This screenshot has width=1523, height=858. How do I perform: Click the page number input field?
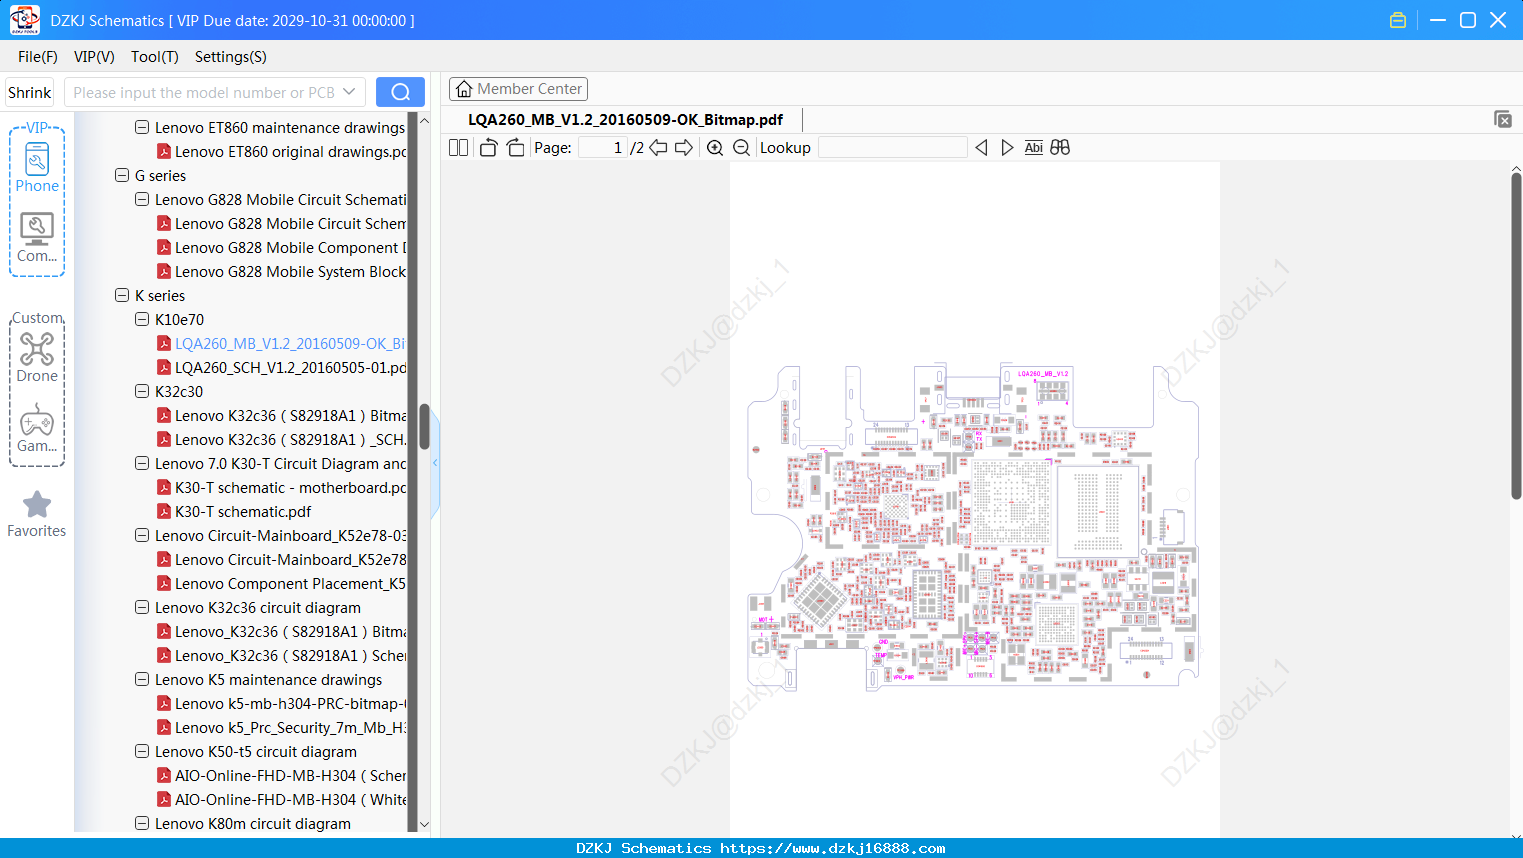pos(603,147)
